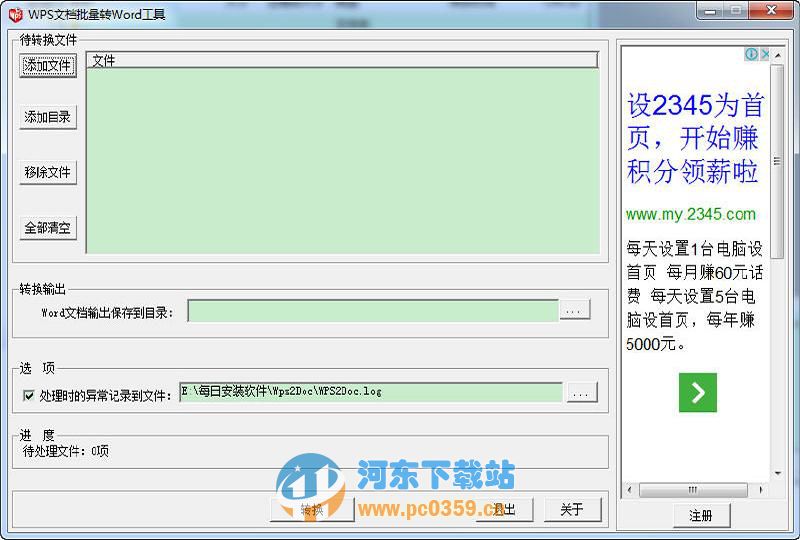Viewport: 800px width, 540px height.
Task: Close the WPS转Word tool window
Action: [771, 11]
